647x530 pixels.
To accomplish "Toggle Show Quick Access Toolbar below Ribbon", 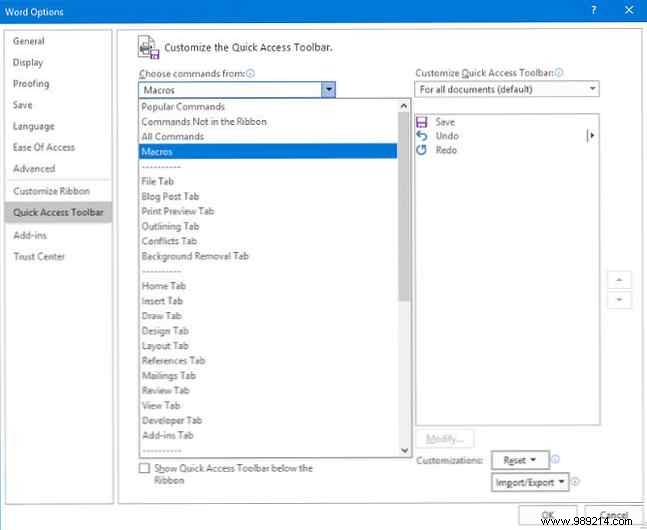I will pyautogui.click(x=144, y=468).
